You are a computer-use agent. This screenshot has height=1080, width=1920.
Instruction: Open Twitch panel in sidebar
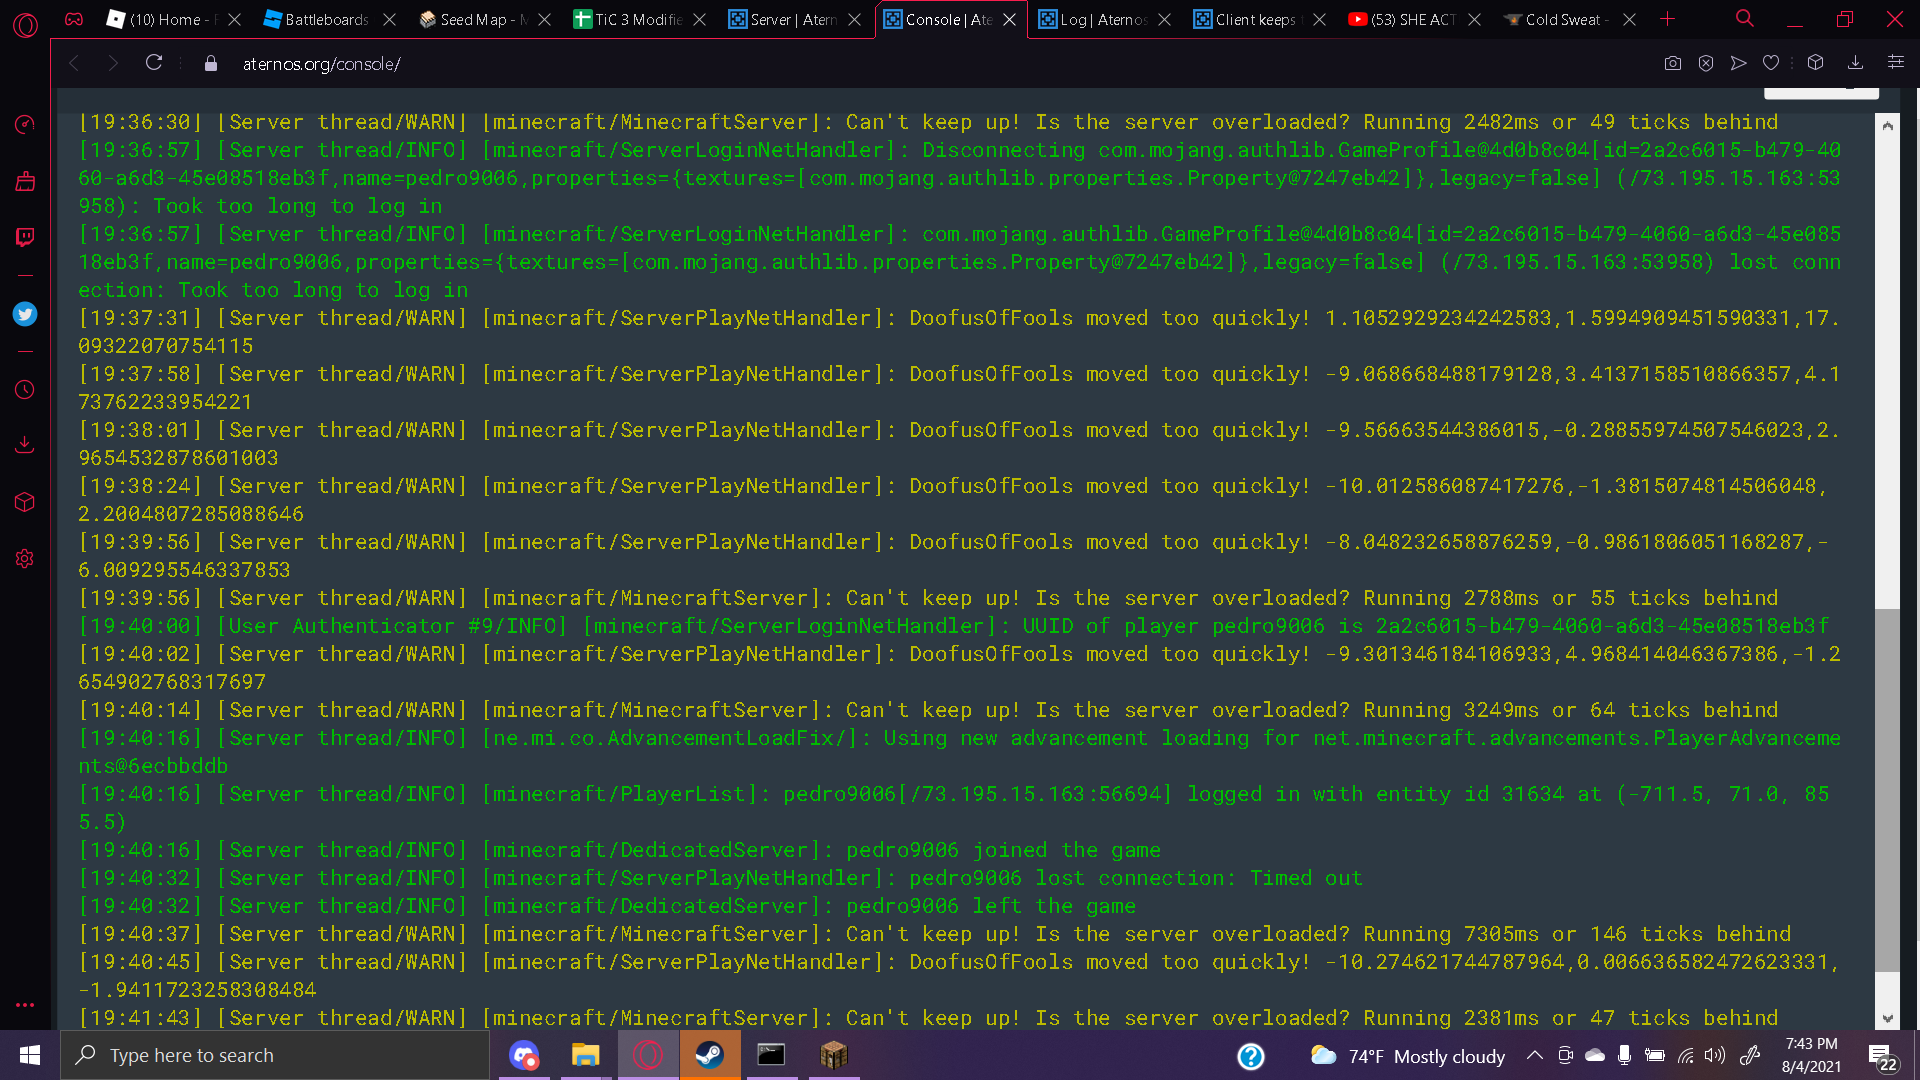point(25,237)
